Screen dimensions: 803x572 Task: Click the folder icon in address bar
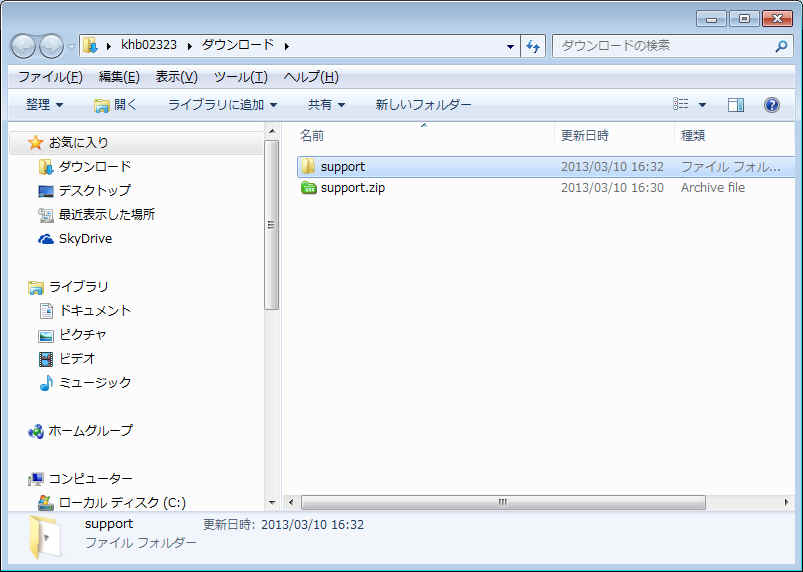click(90, 46)
